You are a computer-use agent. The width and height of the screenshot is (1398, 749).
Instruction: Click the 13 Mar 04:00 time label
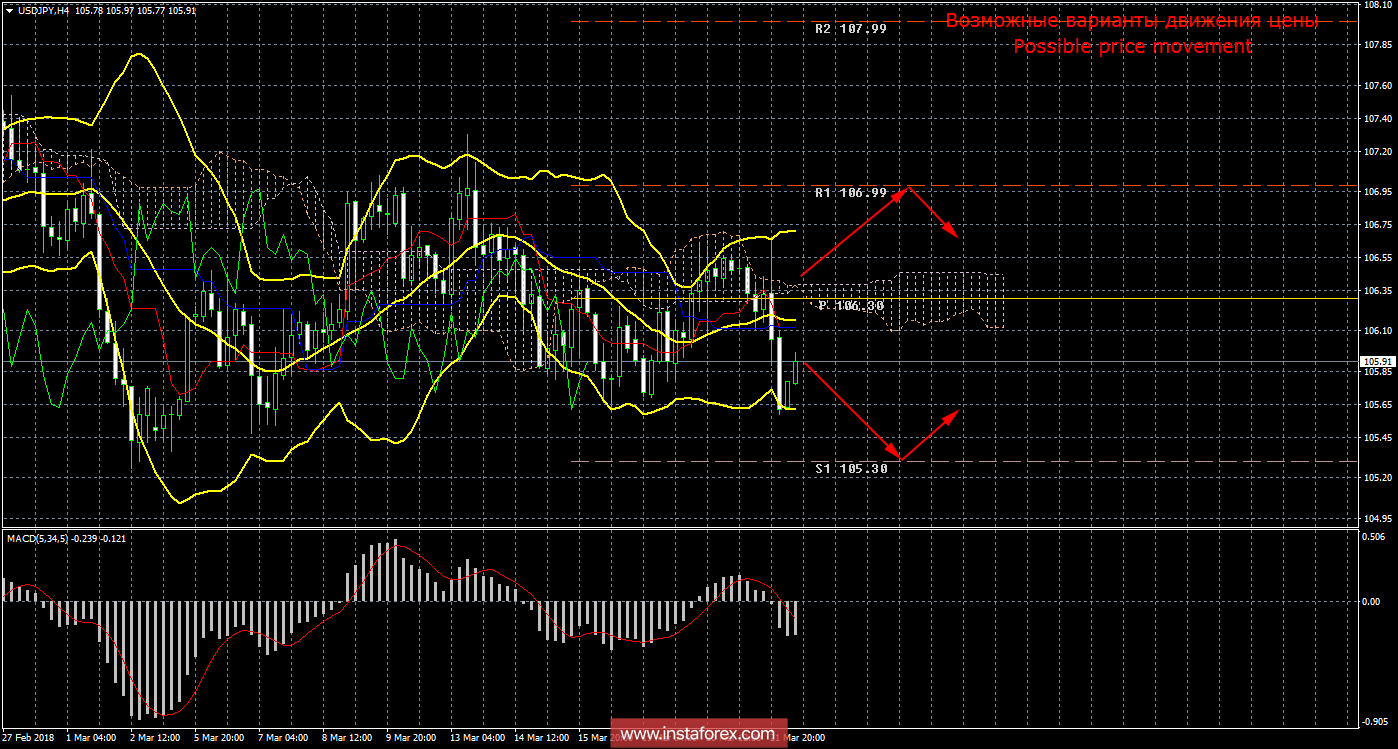[476, 738]
